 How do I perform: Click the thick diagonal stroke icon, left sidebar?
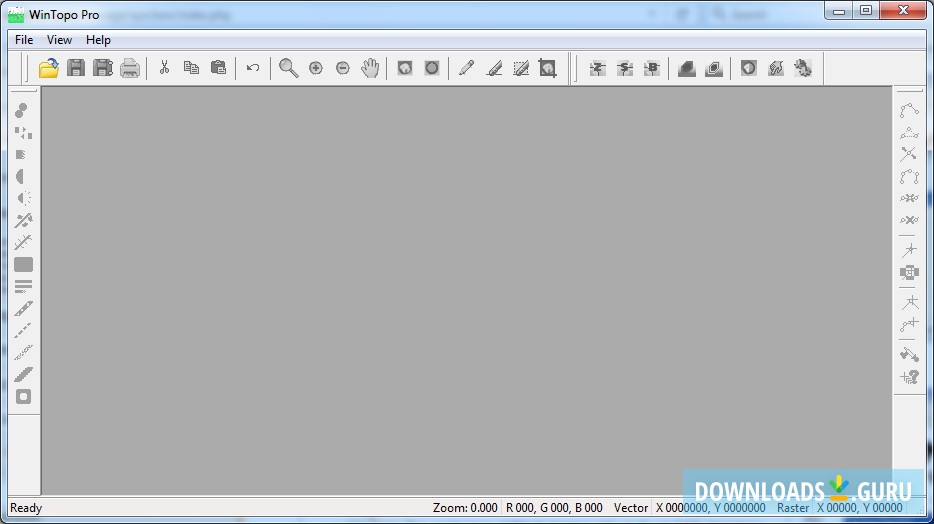click(23, 375)
